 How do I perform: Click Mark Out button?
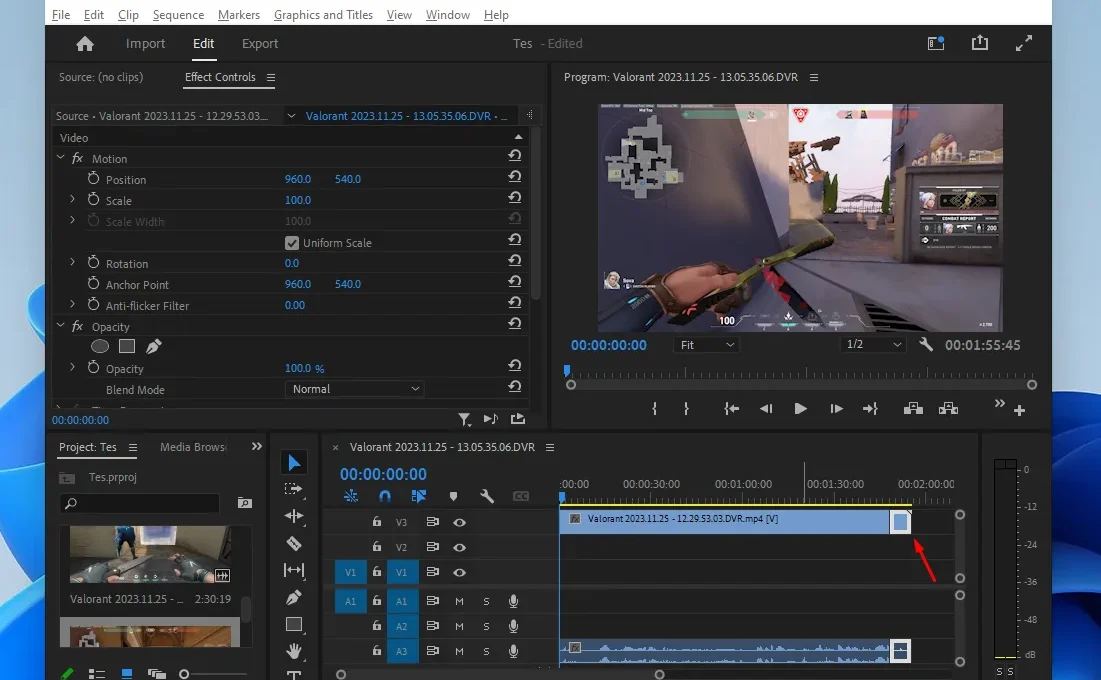pos(686,409)
